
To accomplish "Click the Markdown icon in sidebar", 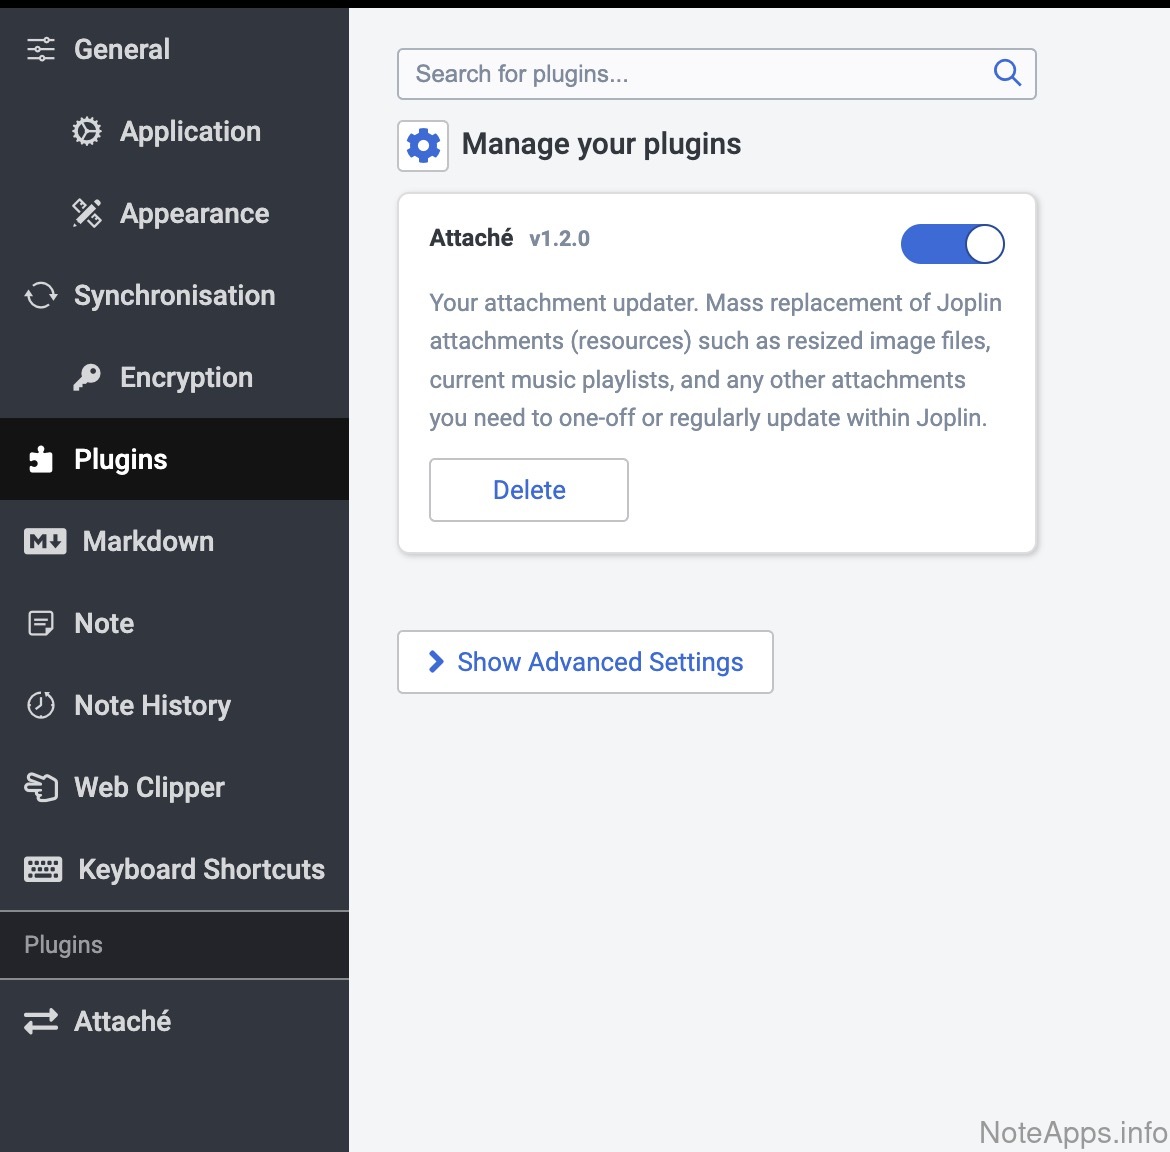I will coord(45,542).
